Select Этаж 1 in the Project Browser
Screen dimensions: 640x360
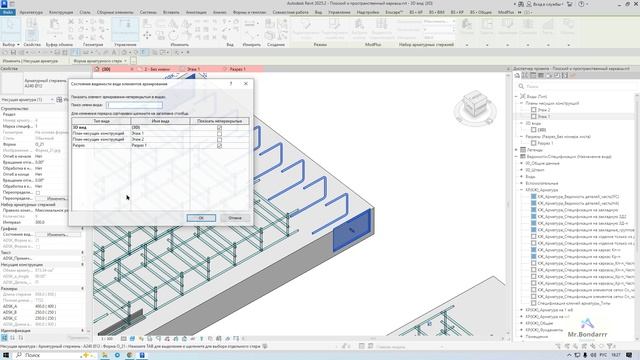tap(544, 117)
